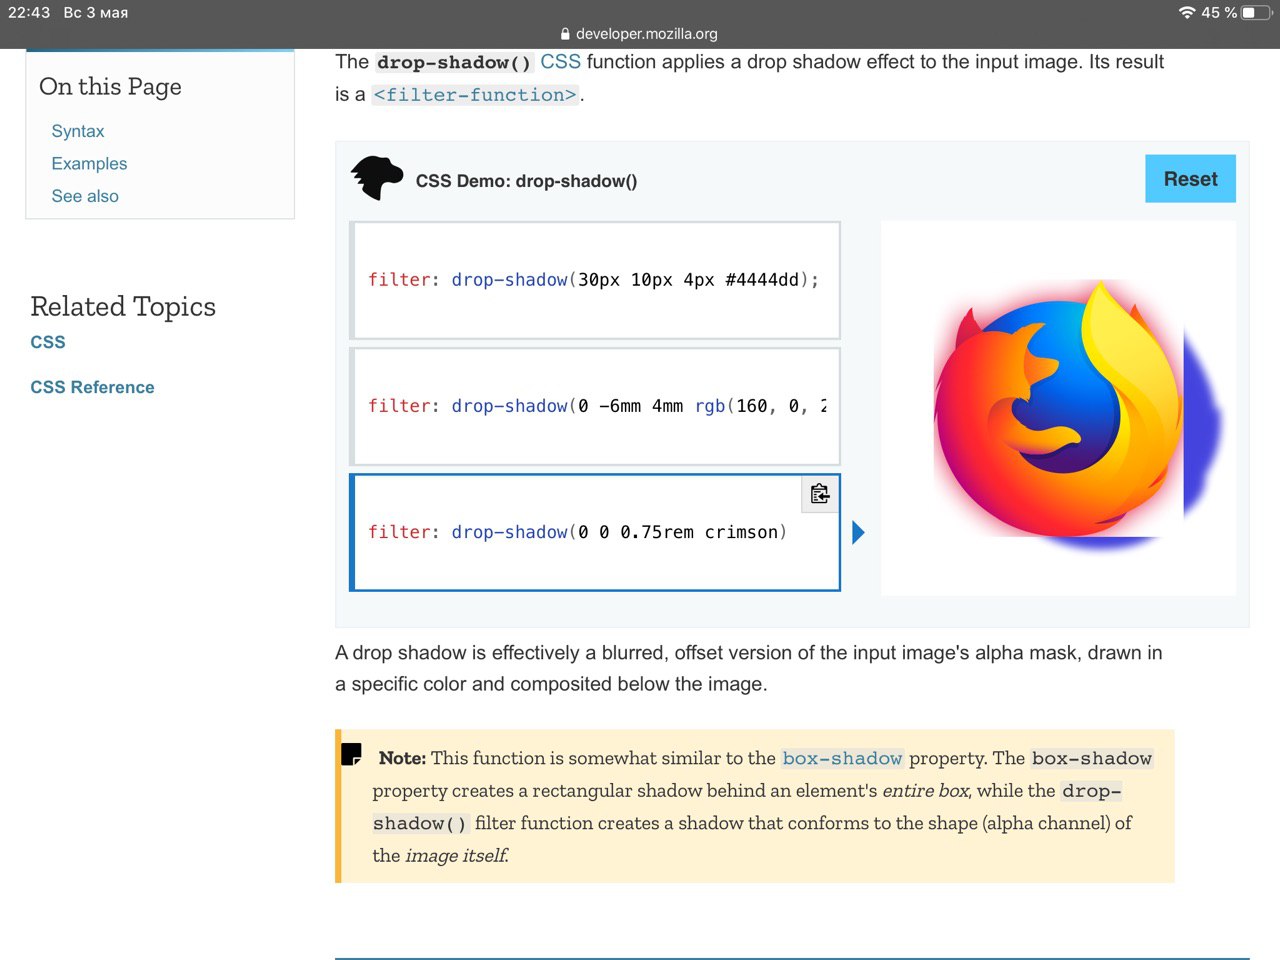Select the 0 0 0.75rem crimson example
The image size is (1280, 960).
coord(595,532)
